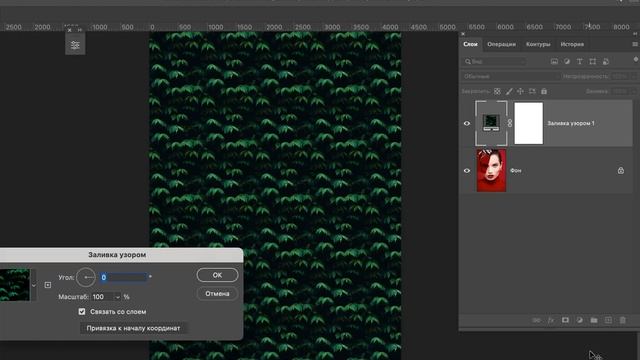This screenshot has height=360, width=640.
Task: Click the Отмена button
Action: 217,293
